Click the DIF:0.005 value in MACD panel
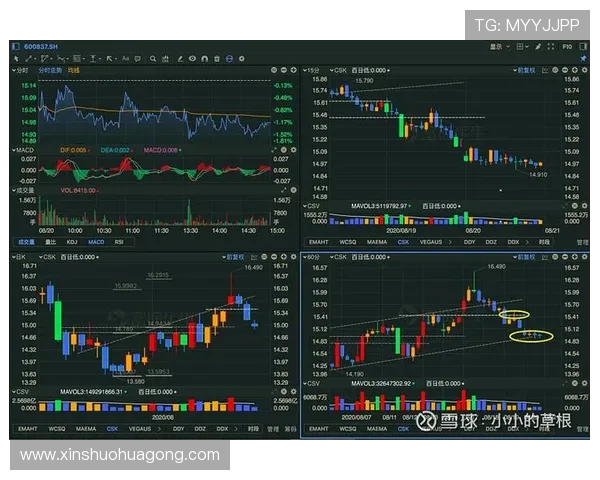This screenshot has height=480, width=600. tap(74, 150)
